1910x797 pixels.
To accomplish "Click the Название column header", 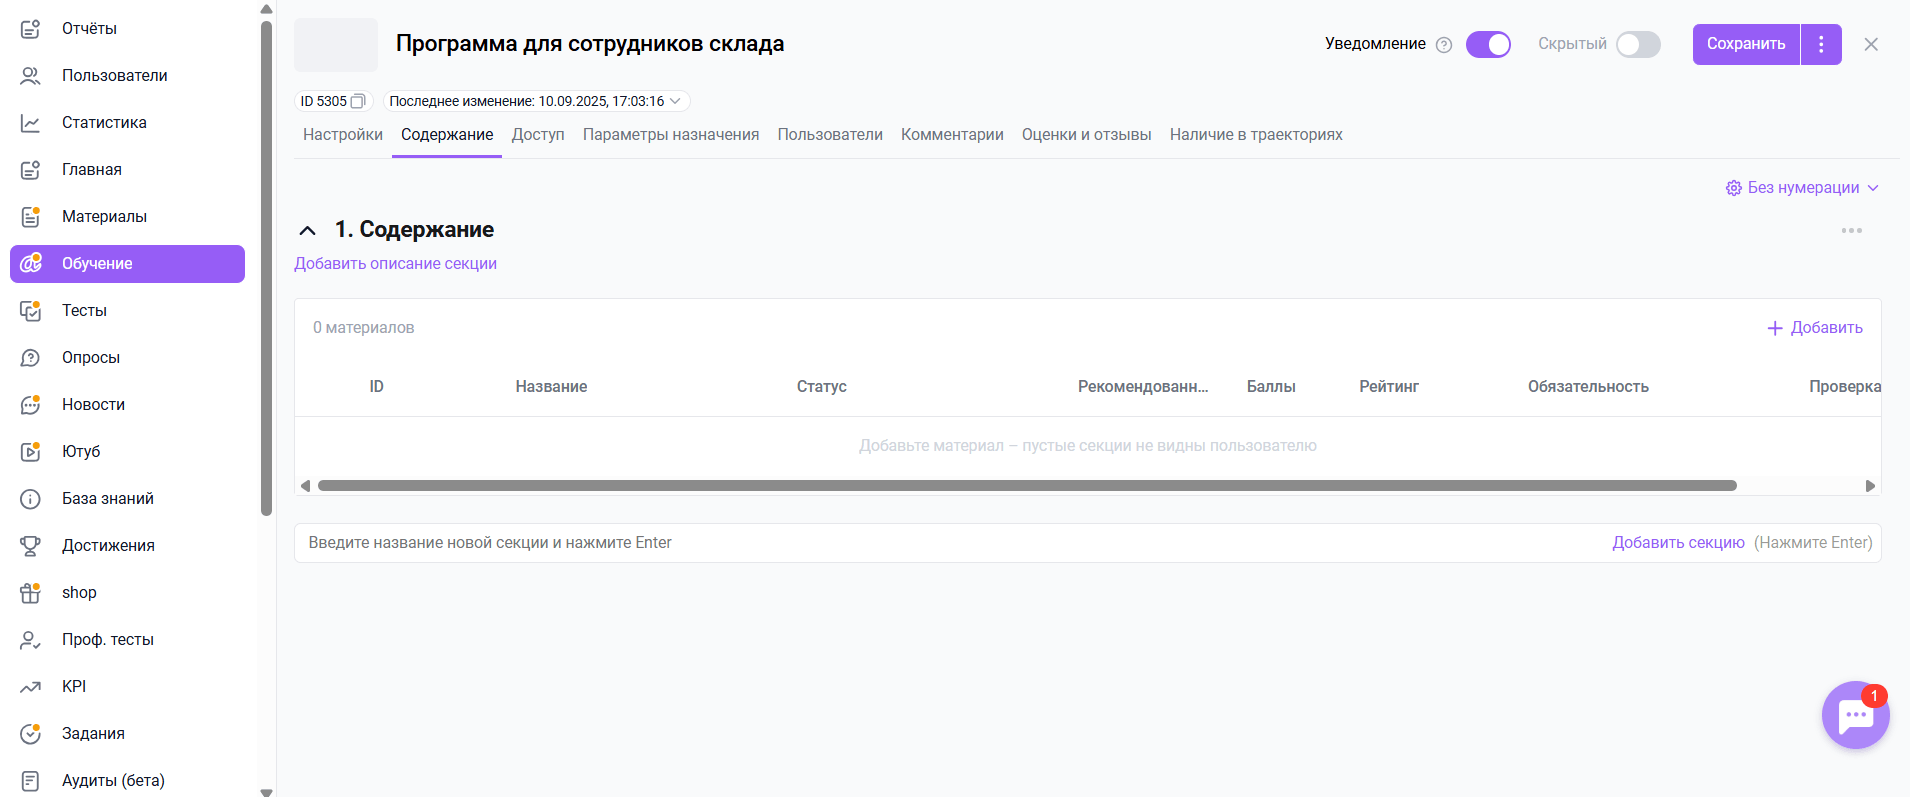I will 551,387.
